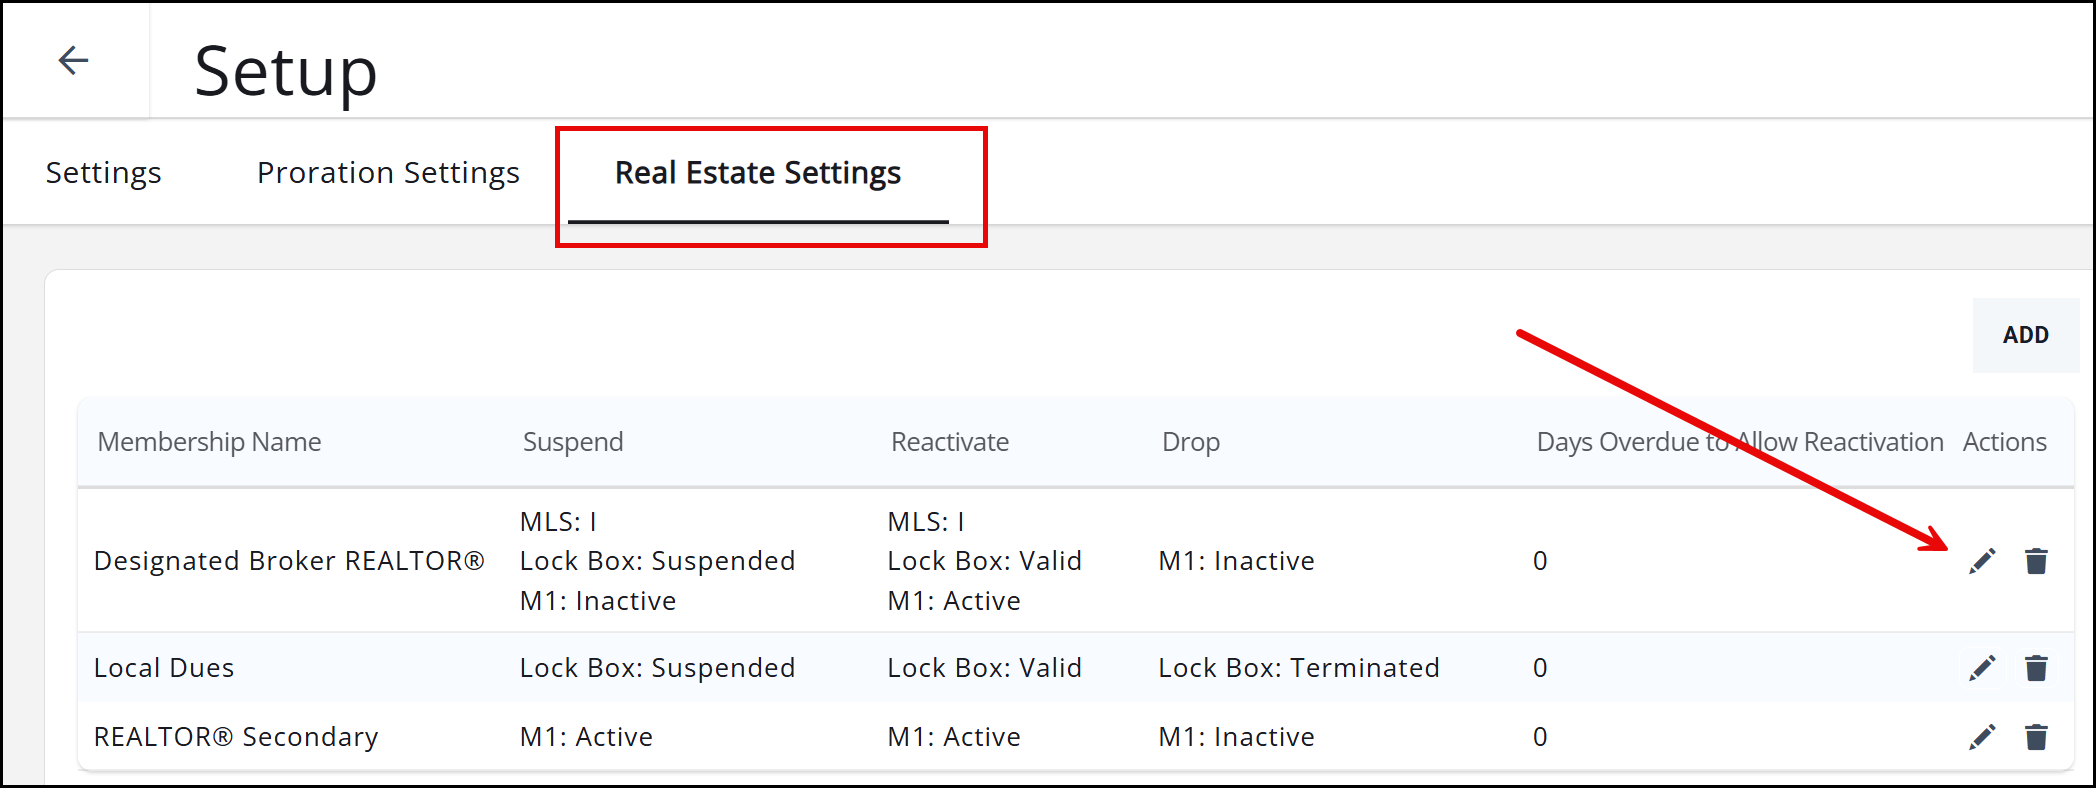Switch to the Proration Settings tab
2096x788 pixels.
[388, 173]
